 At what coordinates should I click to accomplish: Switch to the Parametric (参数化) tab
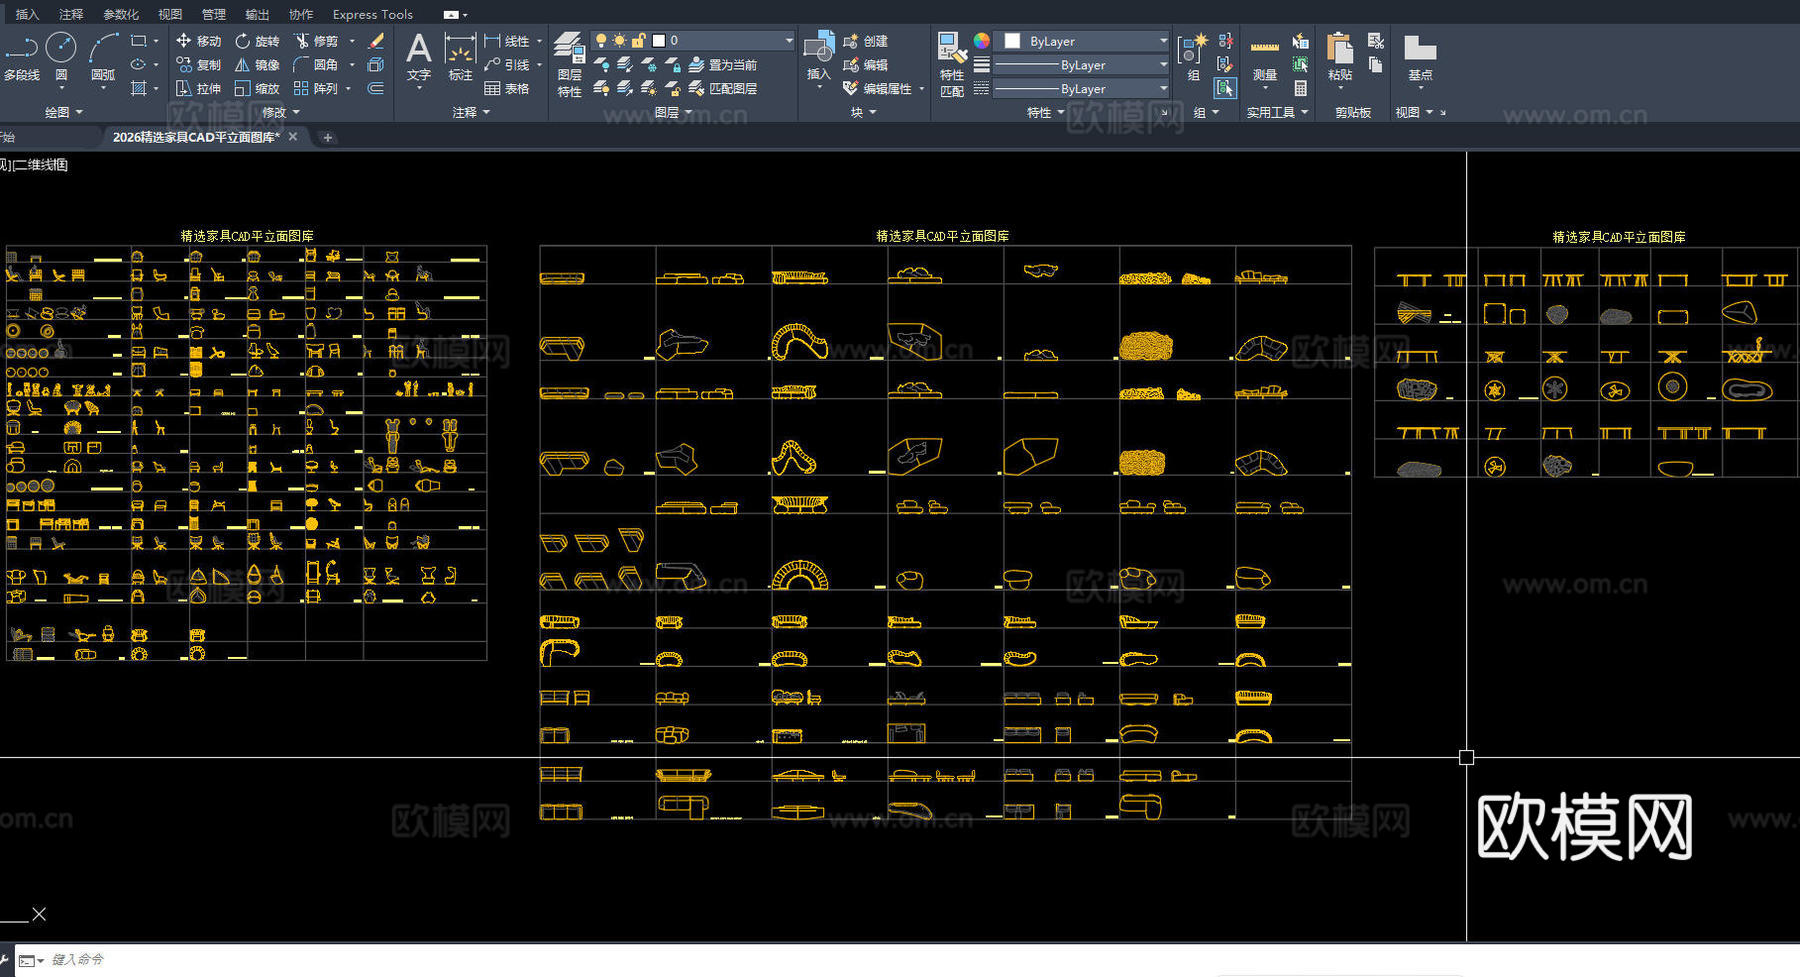tap(121, 15)
